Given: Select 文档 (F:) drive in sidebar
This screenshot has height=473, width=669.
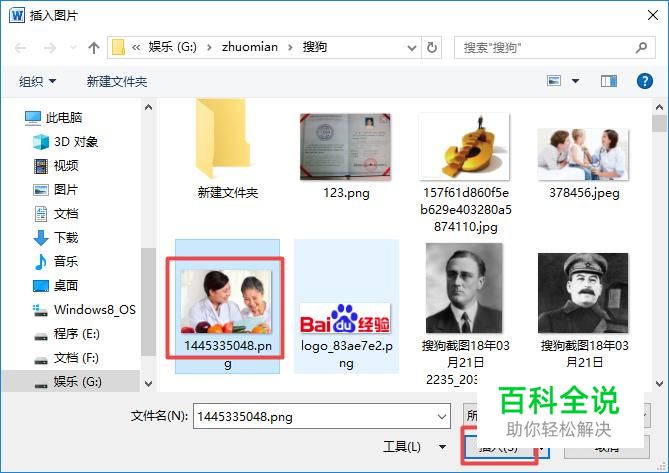Looking at the screenshot, I should click(67, 358).
